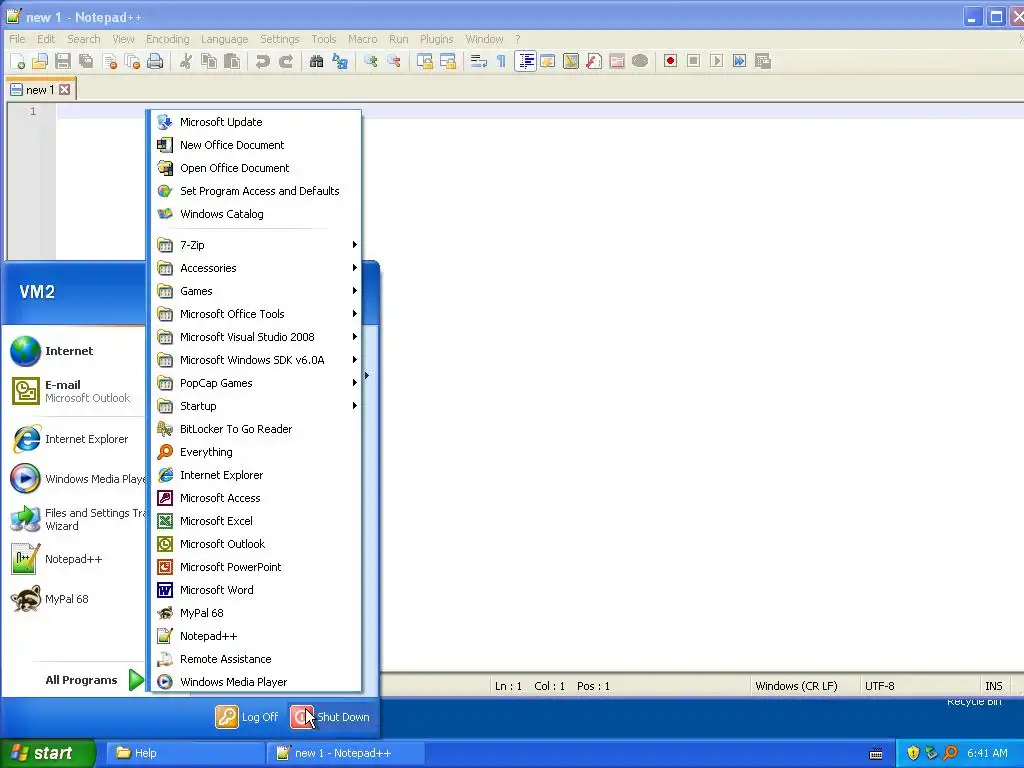Expand the Games folder
This screenshot has width=1024, height=768.
pyautogui.click(x=257, y=291)
